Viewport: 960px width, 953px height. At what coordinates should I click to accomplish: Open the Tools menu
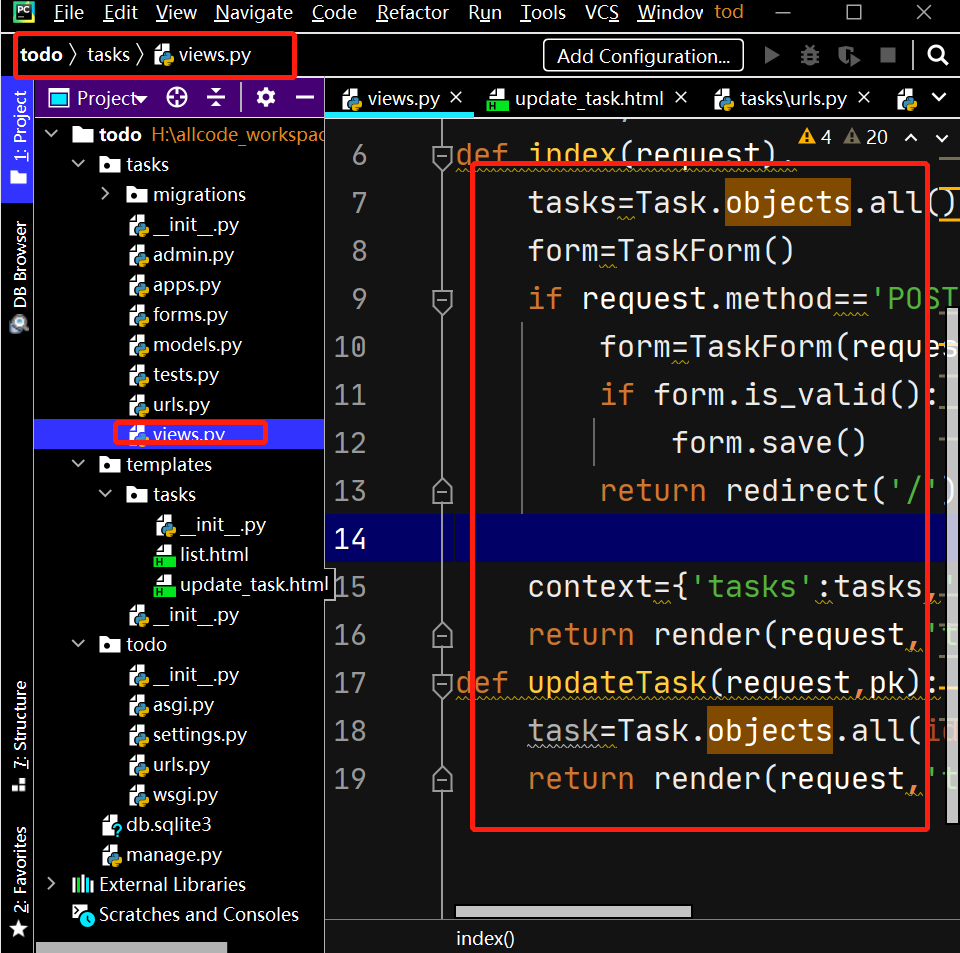[542, 12]
